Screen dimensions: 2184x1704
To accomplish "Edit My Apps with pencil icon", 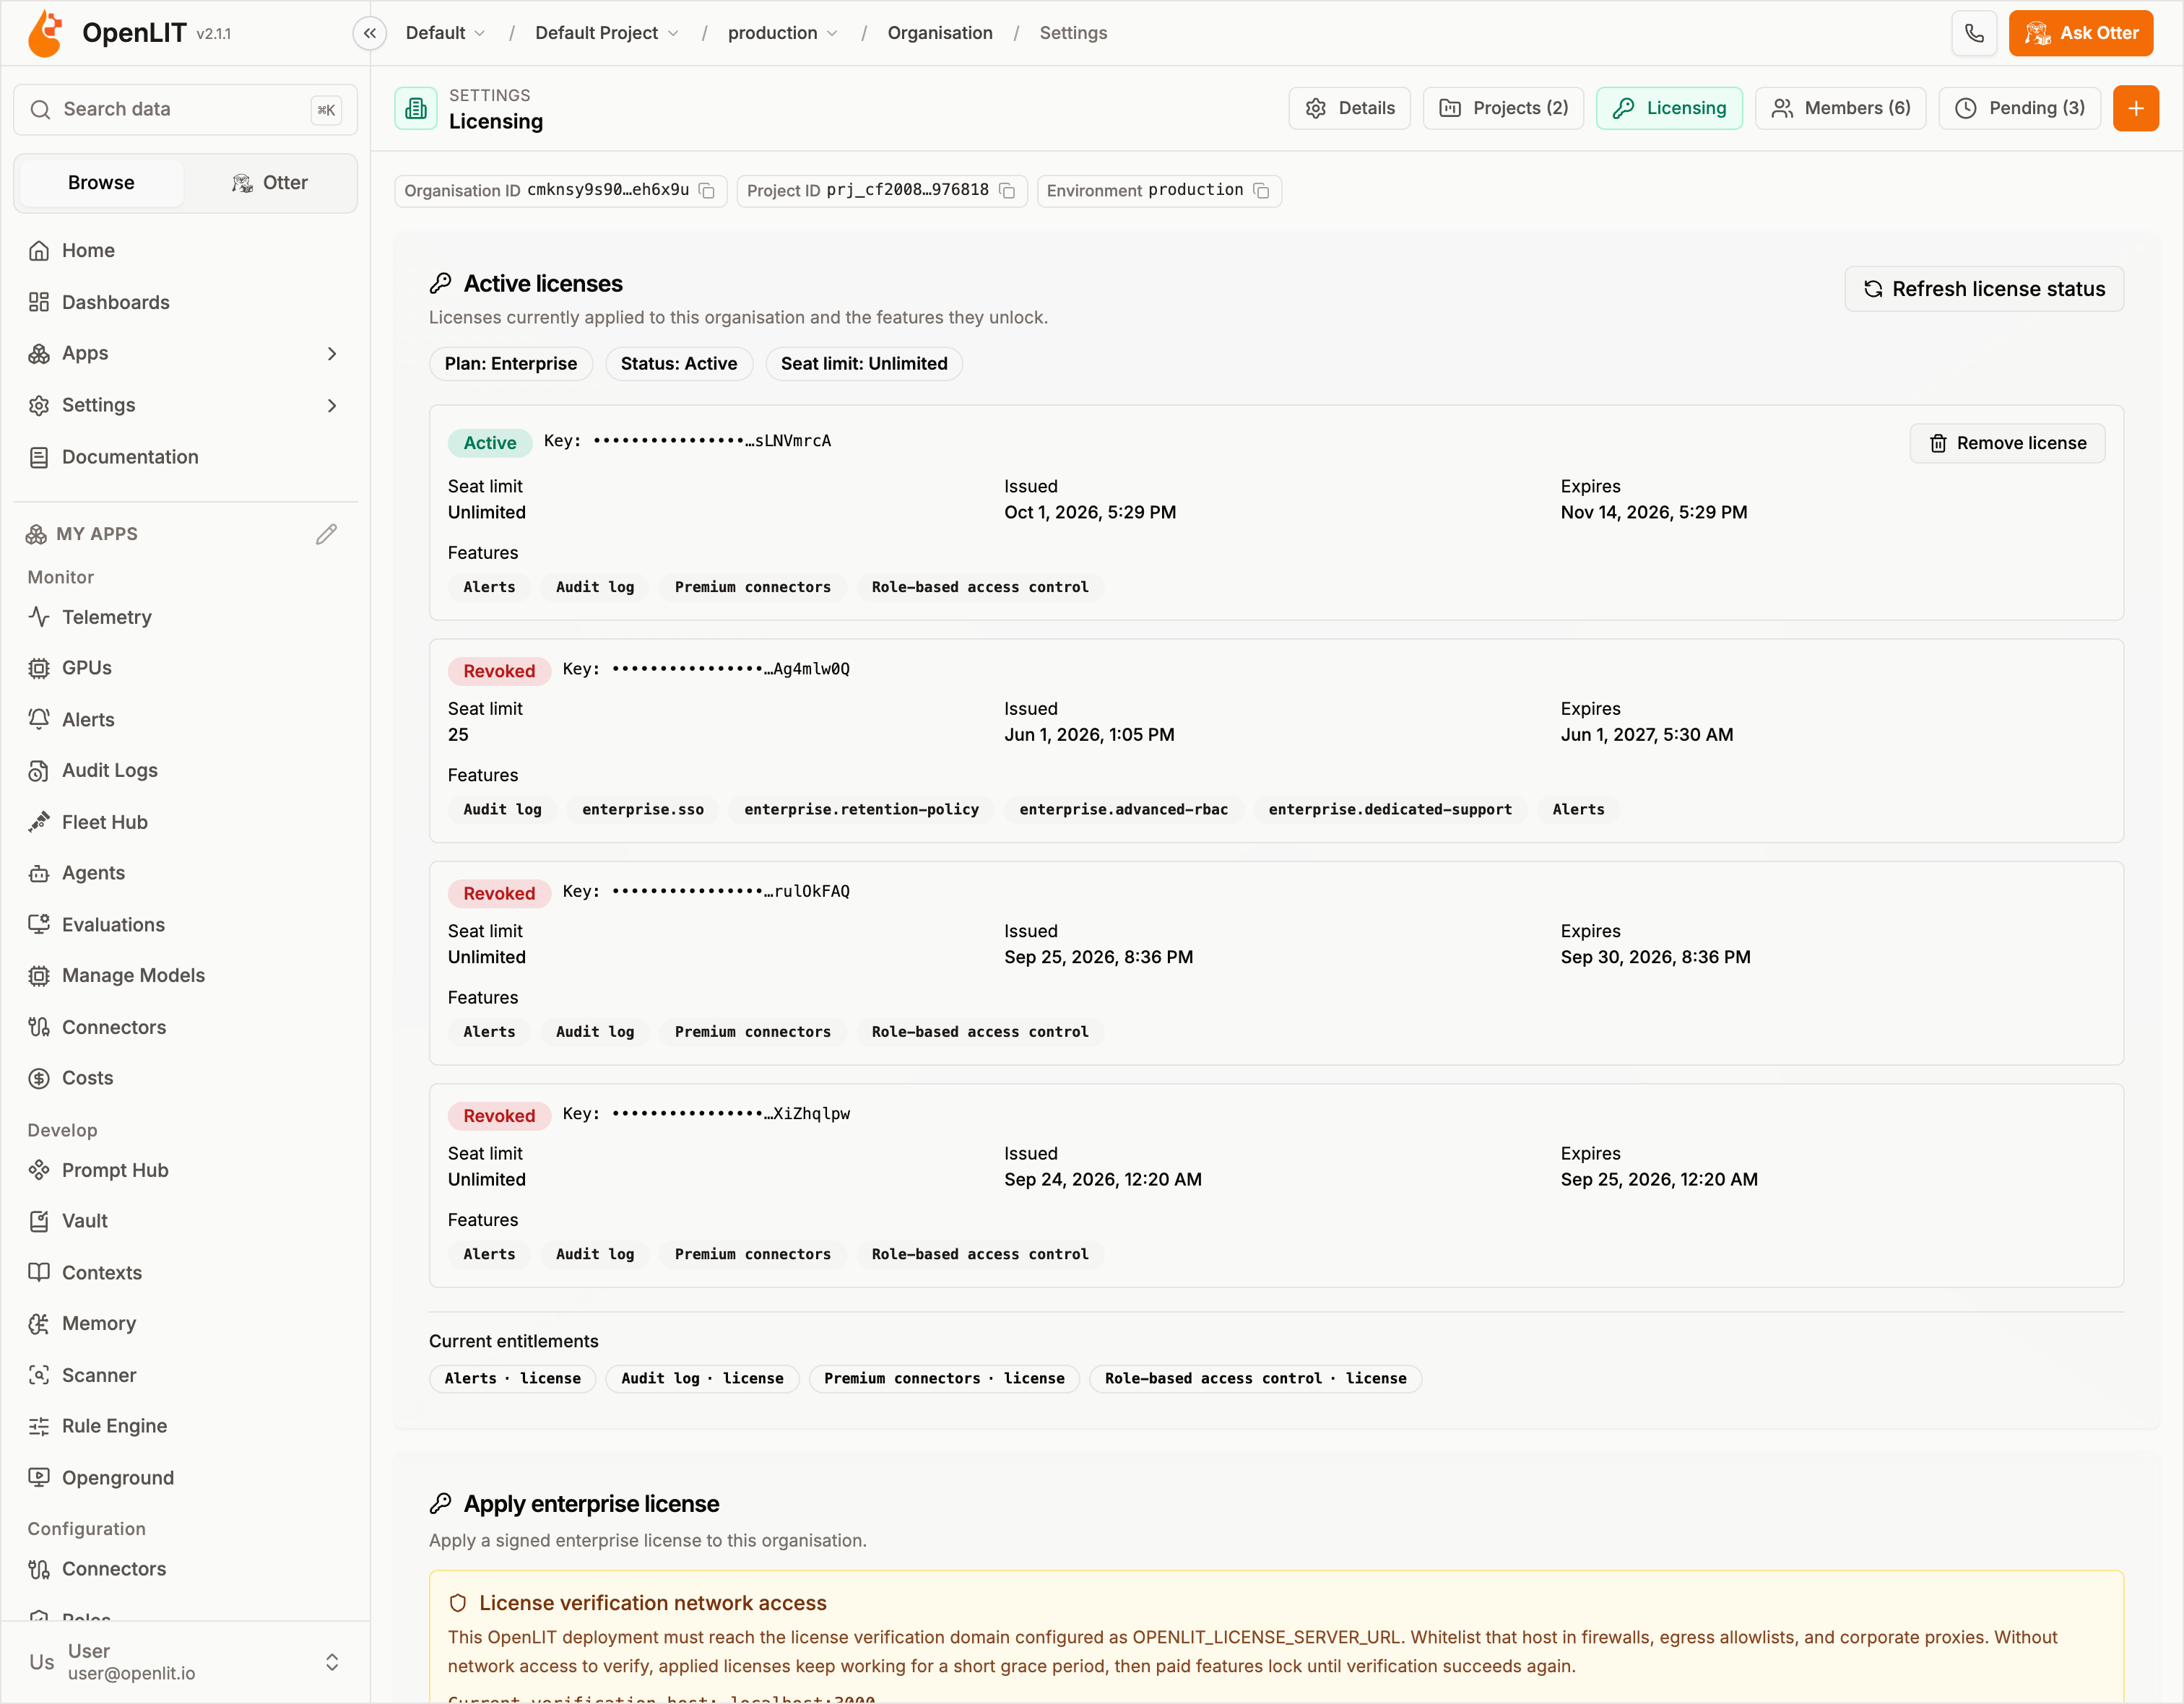I will (326, 534).
